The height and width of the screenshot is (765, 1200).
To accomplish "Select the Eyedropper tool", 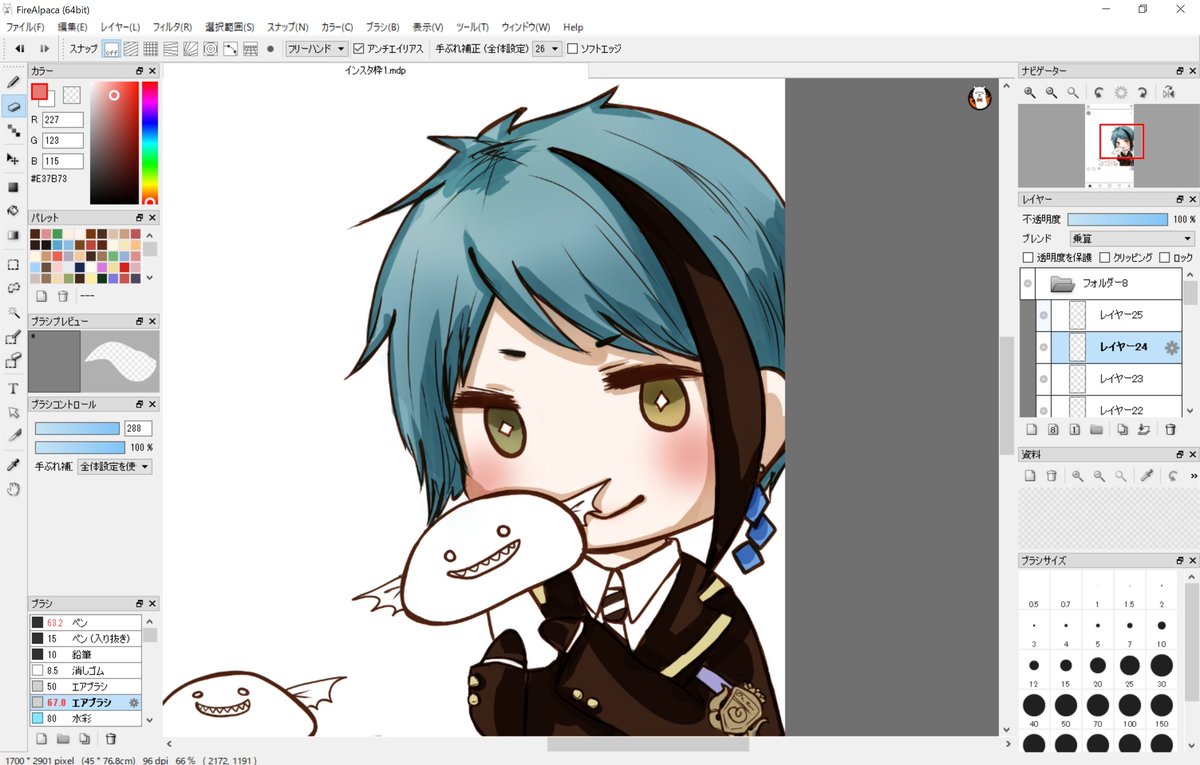I will coord(13,465).
